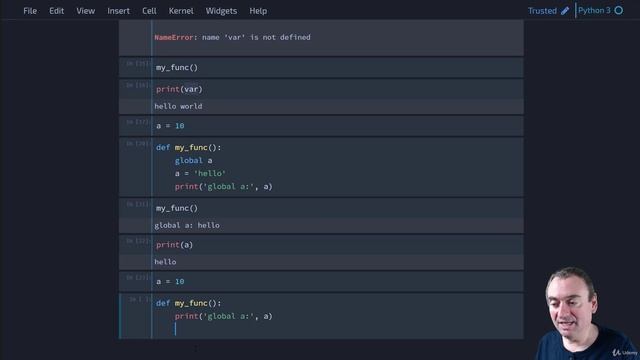
Task: Open the Widgets menu
Action: (x=221, y=11)
